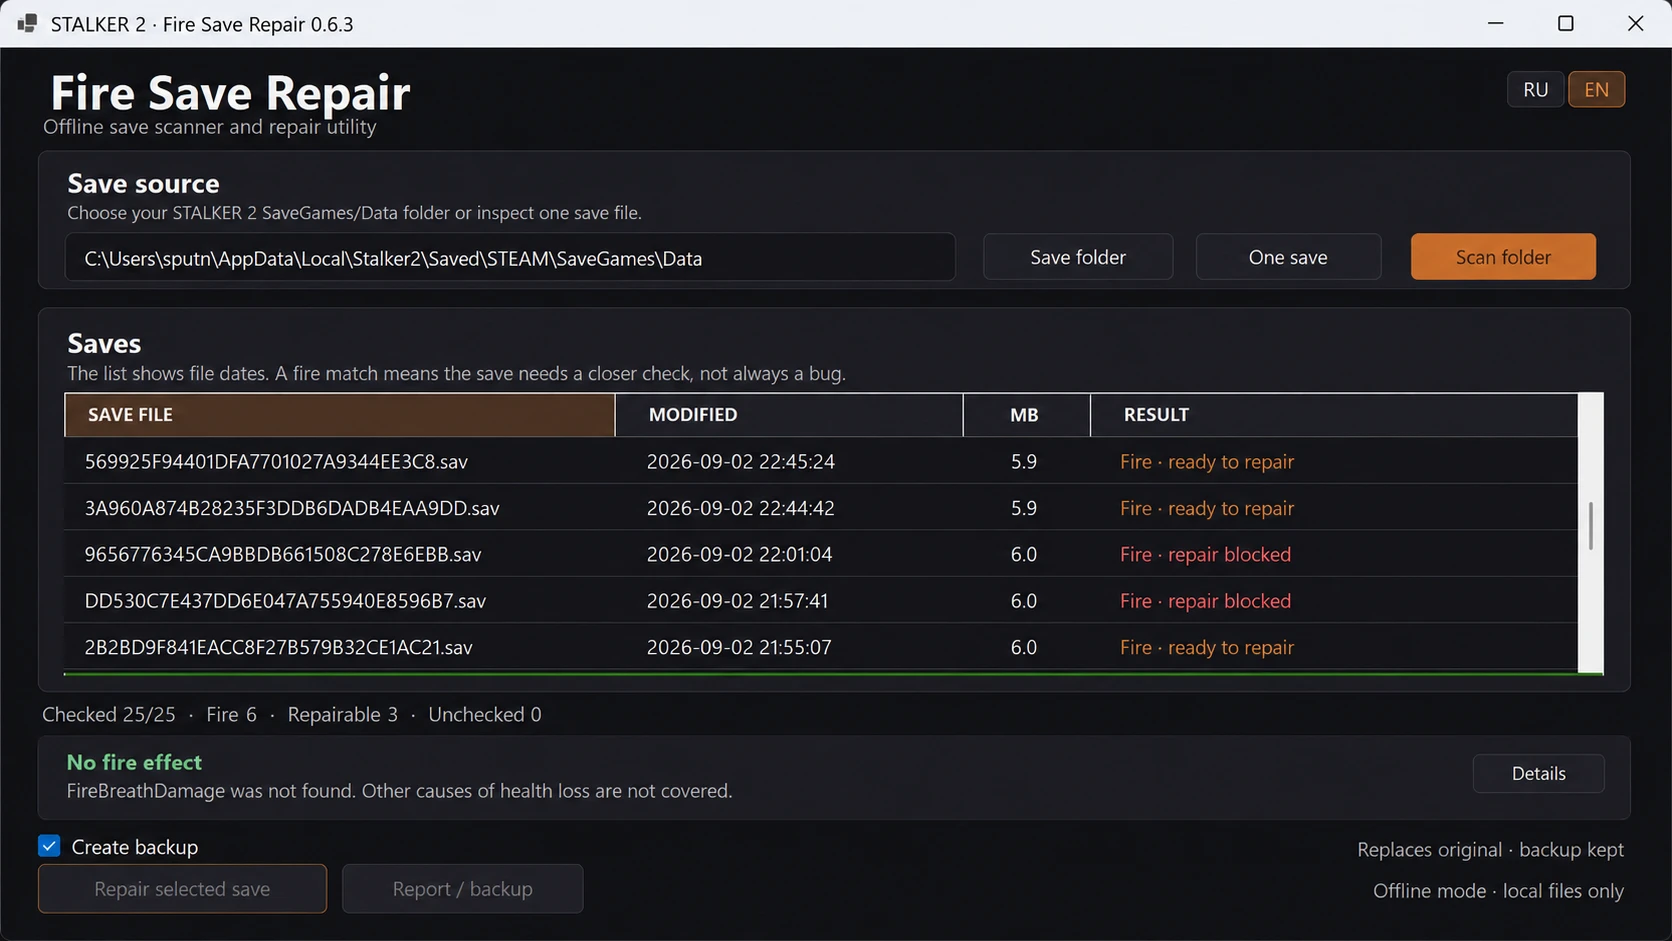Click repair blocked result for 96567763…sav
Image resolution: width=1672 pixels, height=941 pixels.
click(1206, 554)
